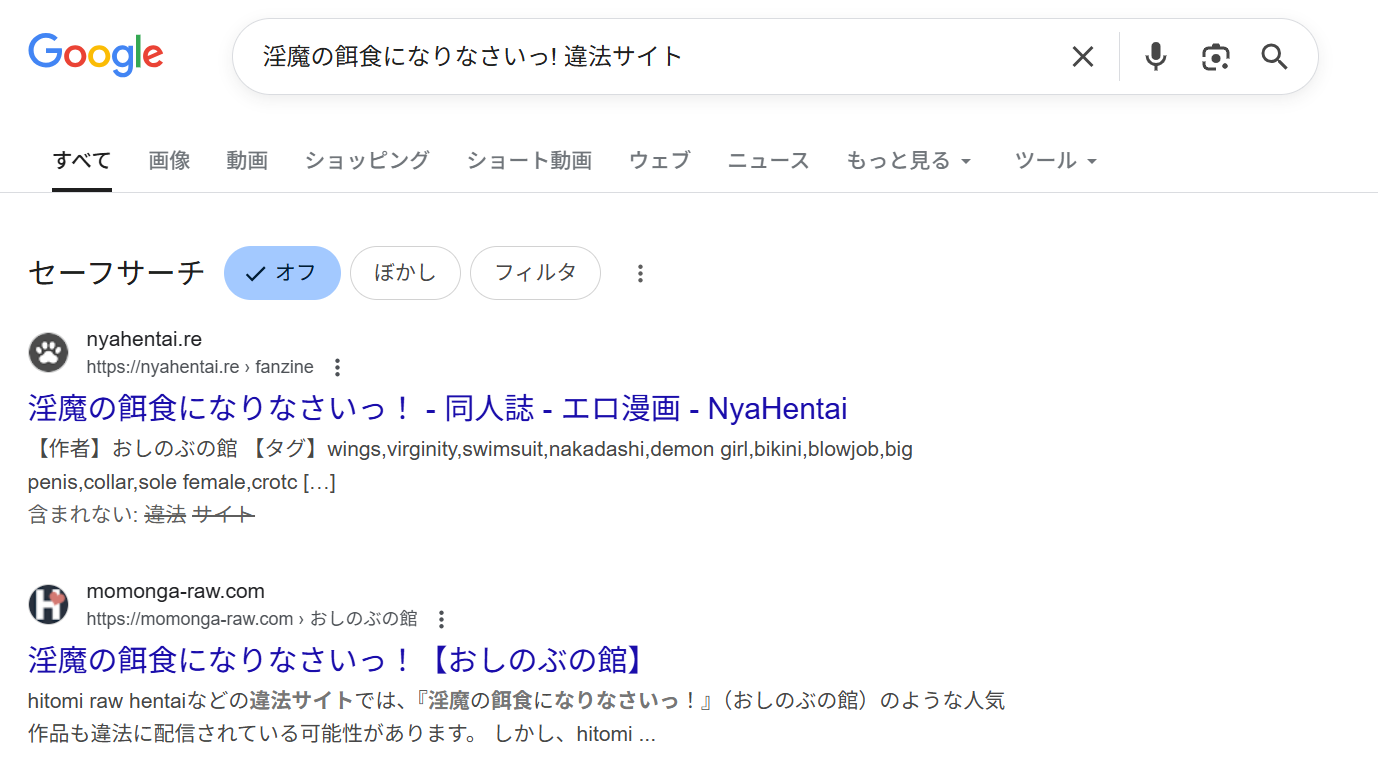
Task: Click the three-dot menu on the momonga result
Action: (441, 619)
